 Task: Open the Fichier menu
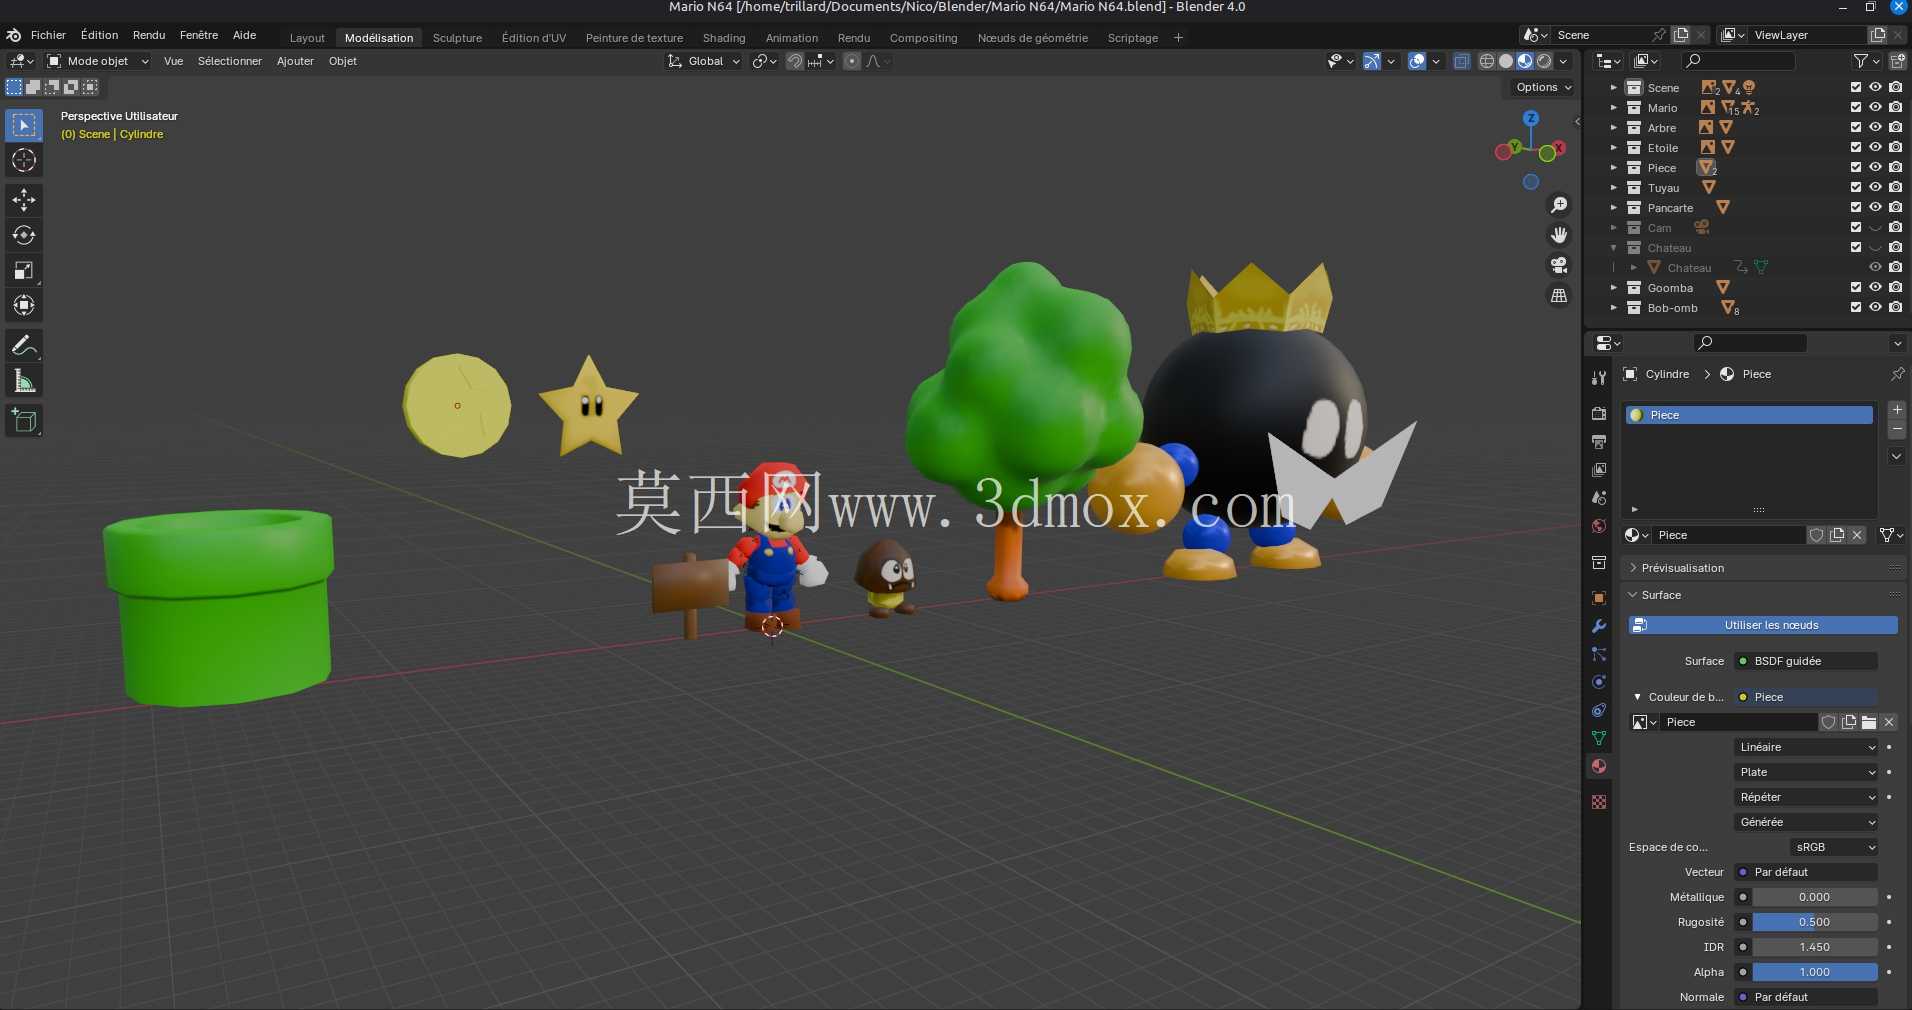[x=48, y=35]
